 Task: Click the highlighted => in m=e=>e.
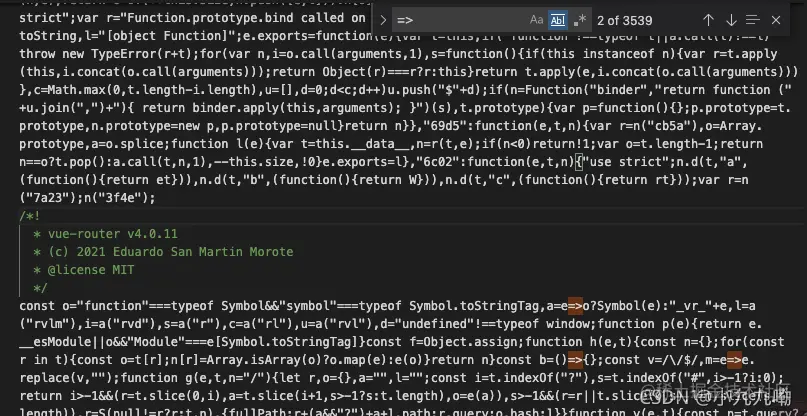734,360
